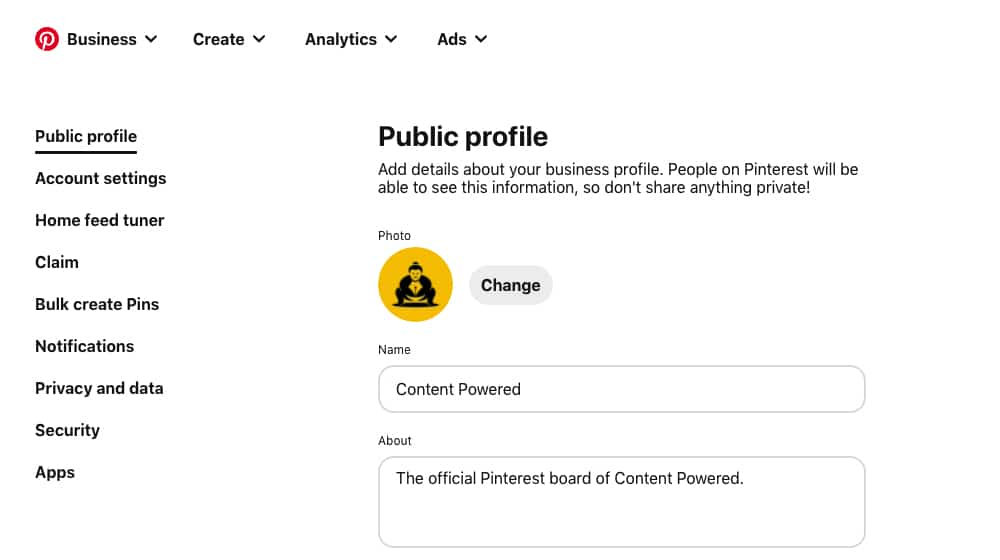Click the Change photo button
Image resolution: width=1000 pixels, height=560 pixels.
510,285
